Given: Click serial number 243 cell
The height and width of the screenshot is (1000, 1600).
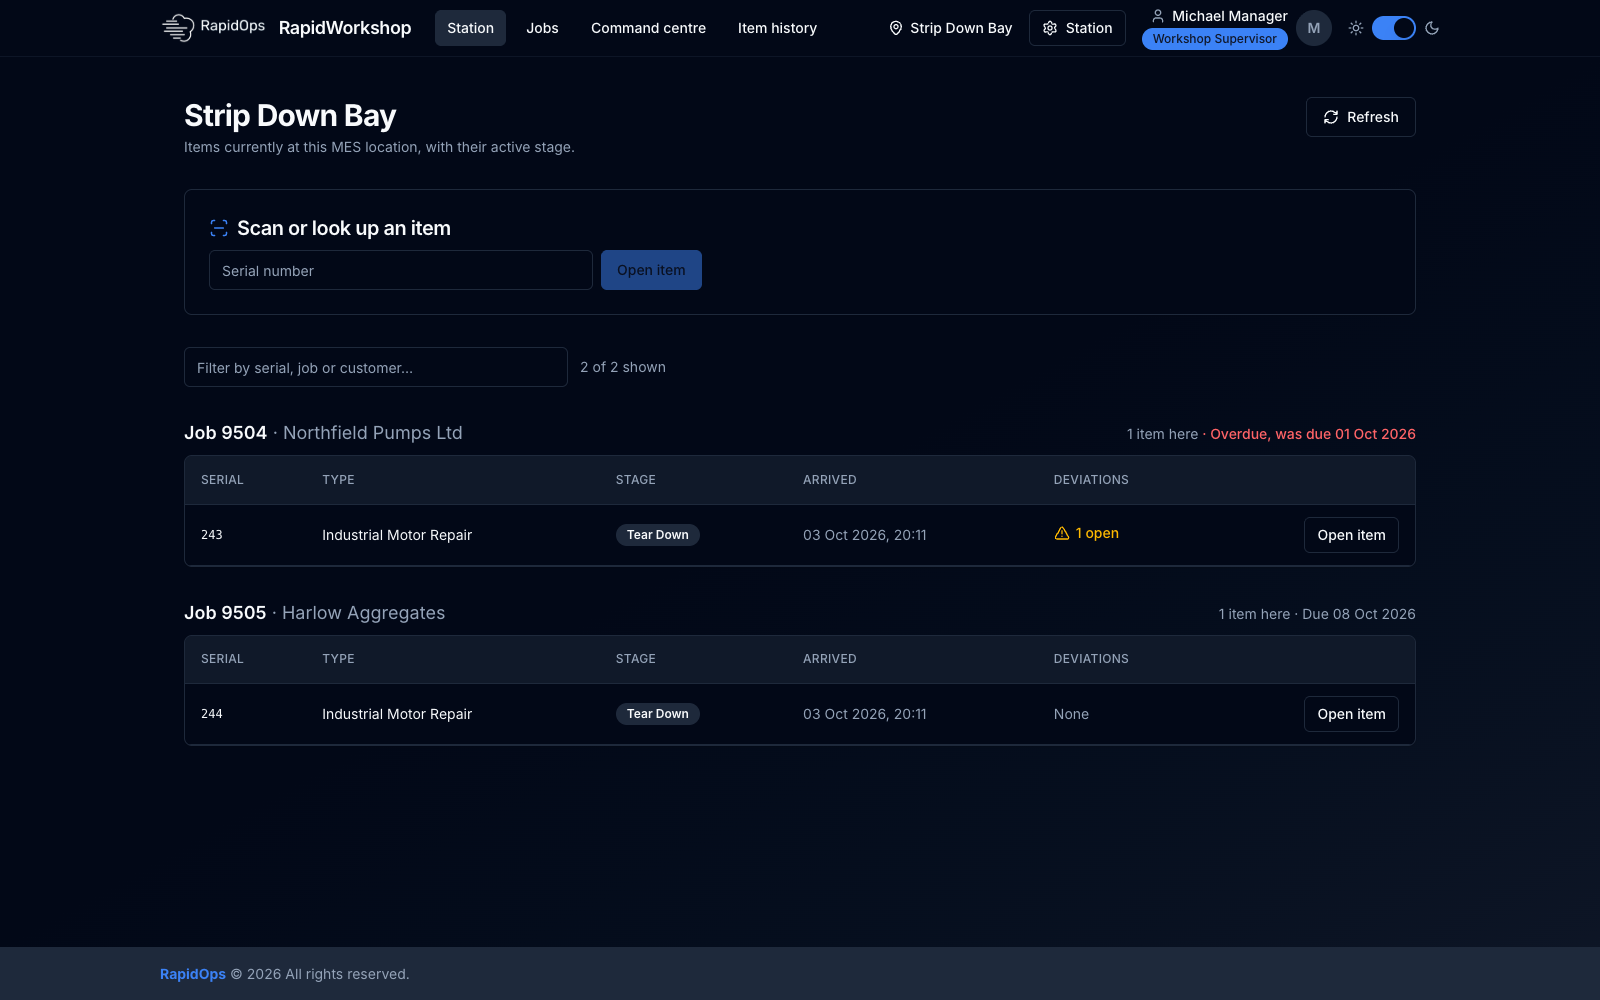Looking at the screenshot, I should point(212,535).
